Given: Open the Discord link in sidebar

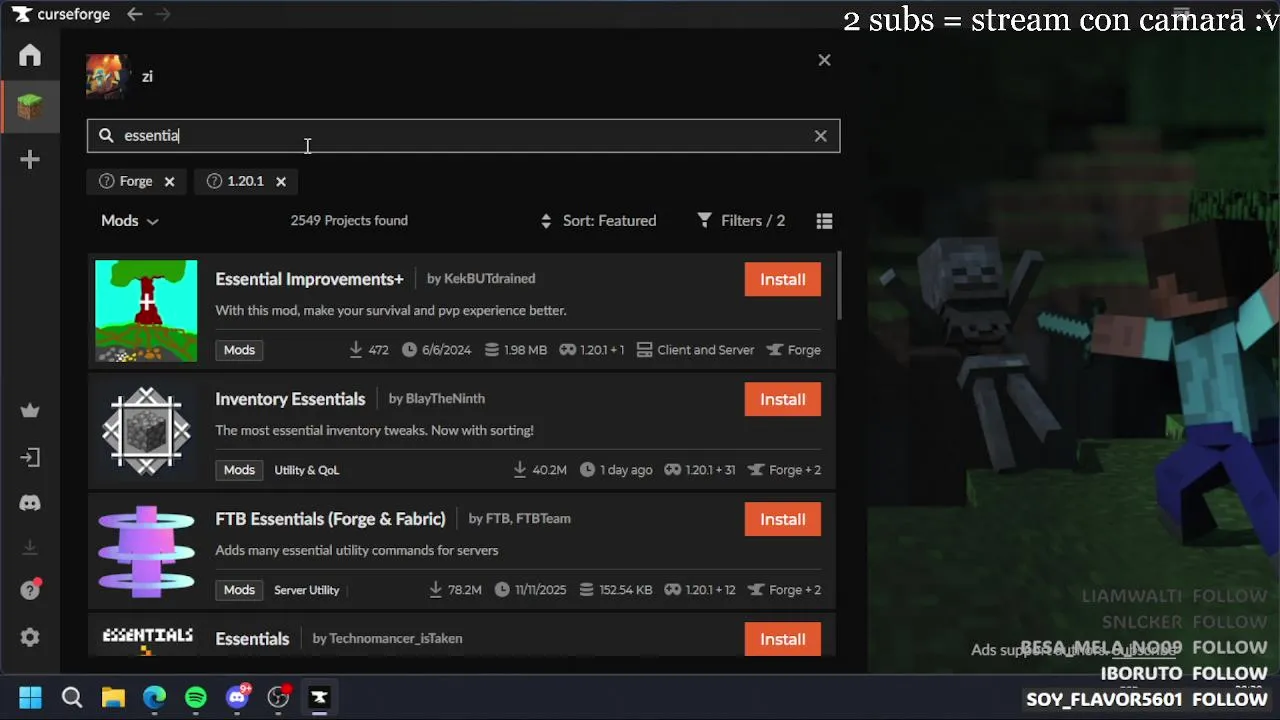Looking at the screenshot, I should tap(30, 503).
